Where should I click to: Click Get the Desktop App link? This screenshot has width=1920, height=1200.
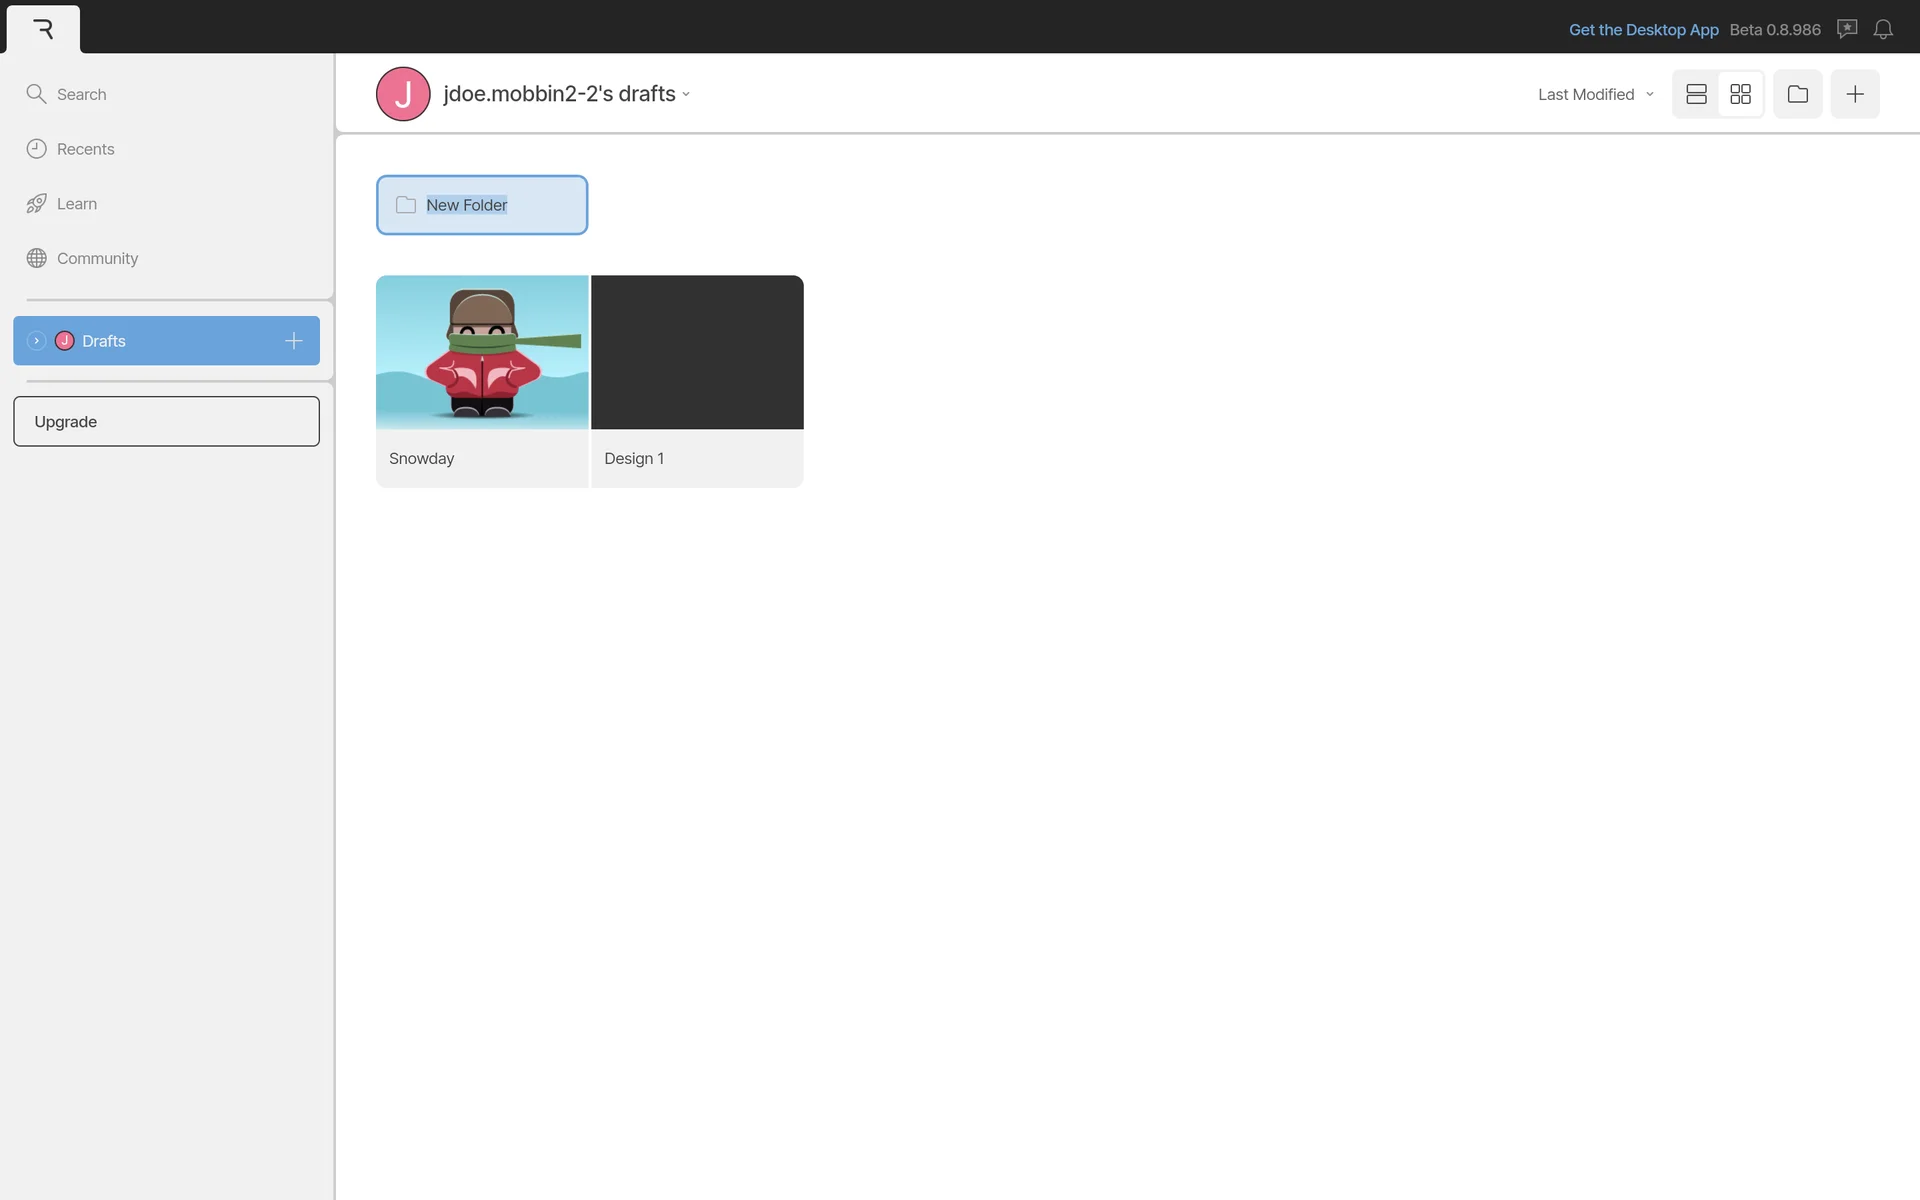(1643, 29)
